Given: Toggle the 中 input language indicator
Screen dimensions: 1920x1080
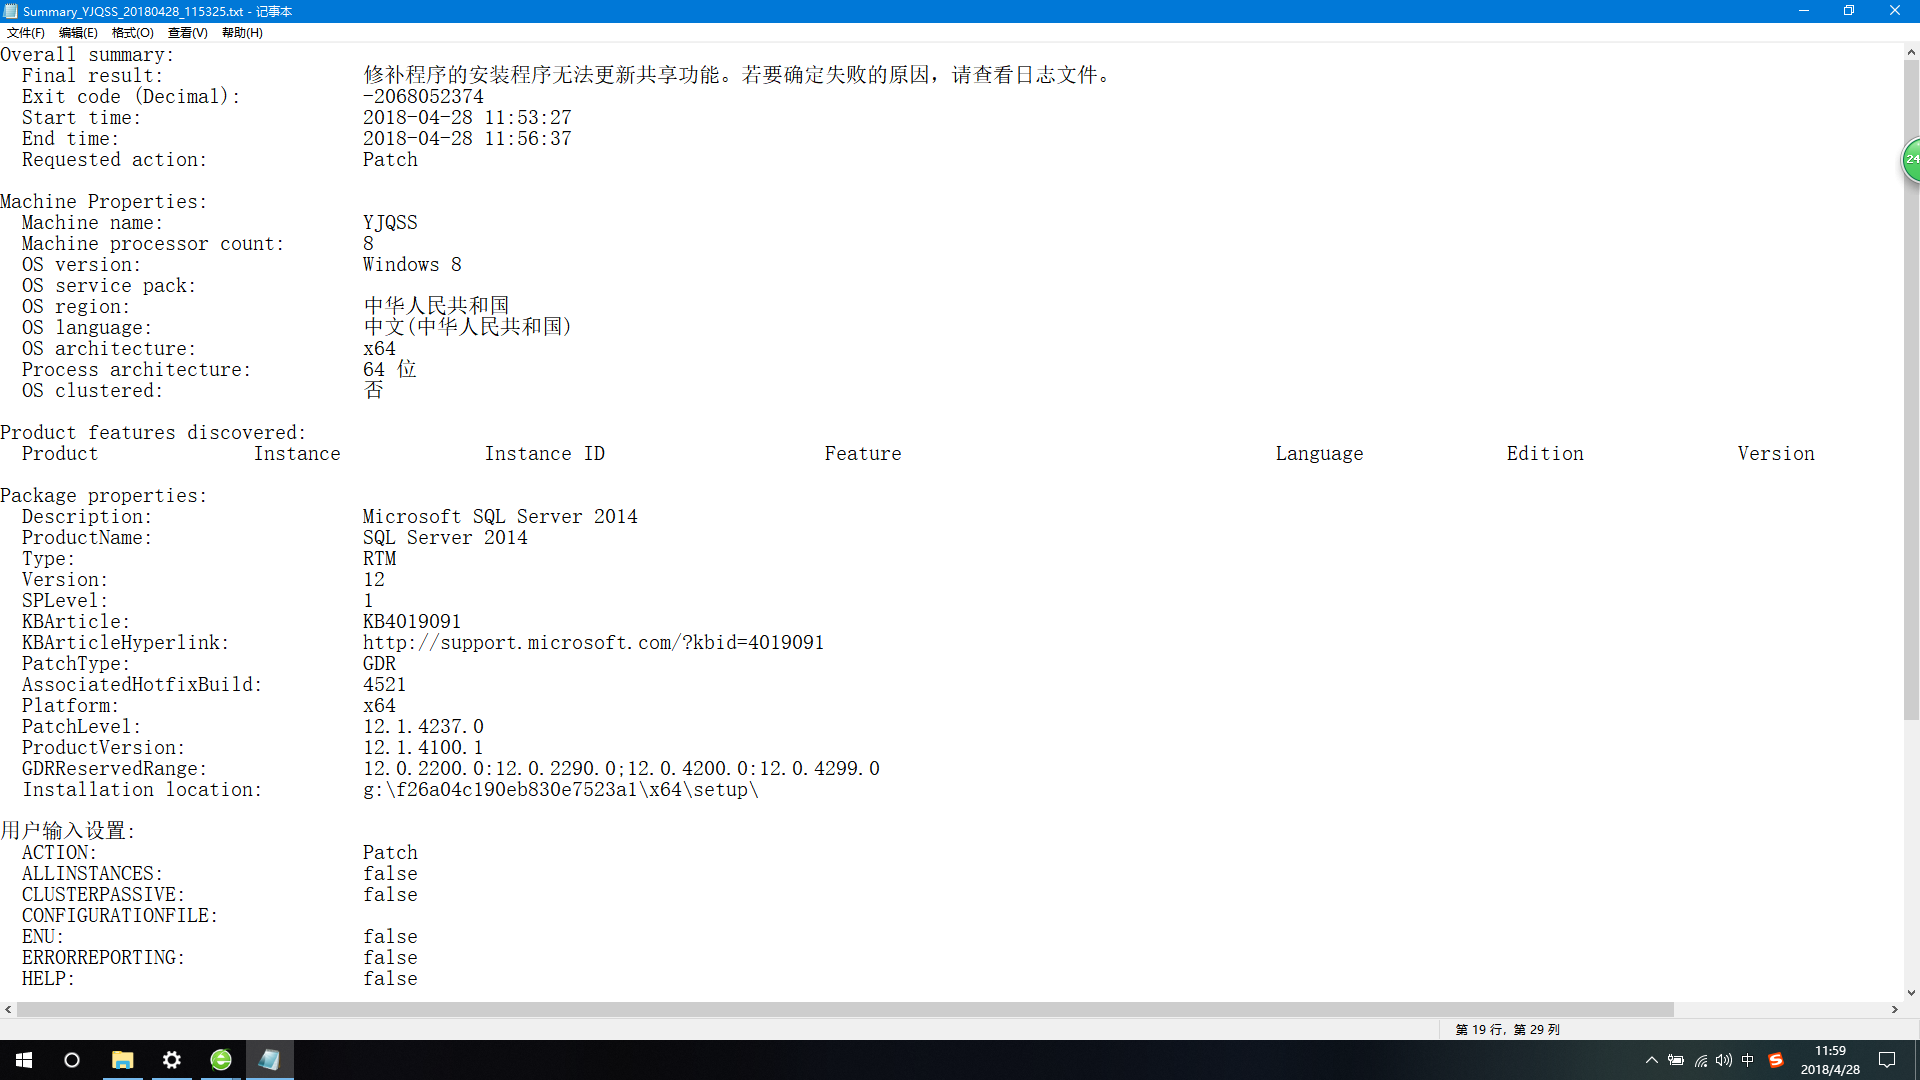Looking at the screenshot, I should tap(1748, 1060).
